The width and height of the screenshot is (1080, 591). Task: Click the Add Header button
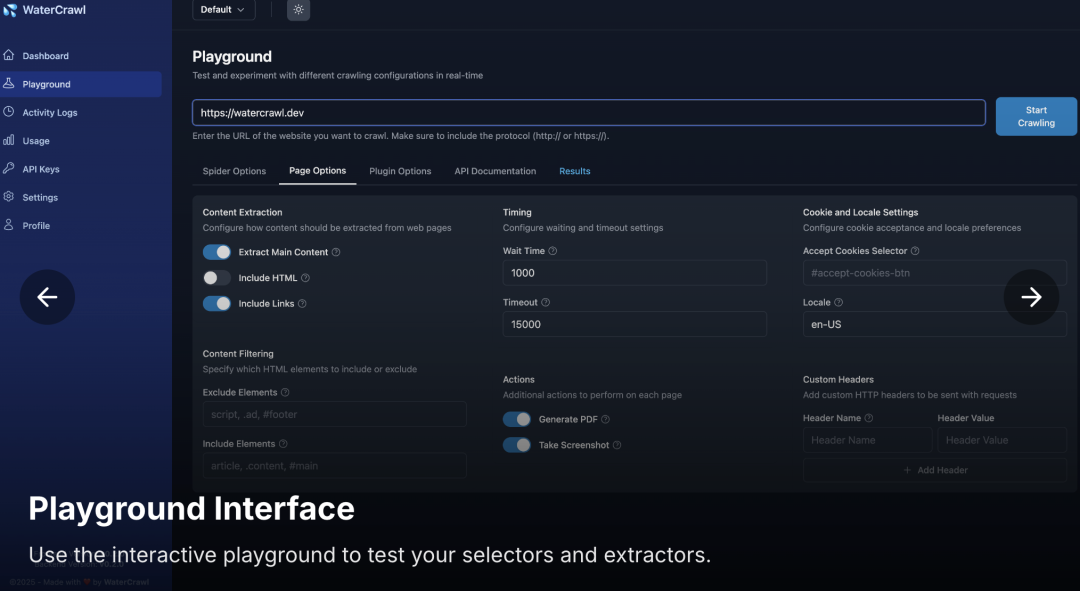point(935,470)
